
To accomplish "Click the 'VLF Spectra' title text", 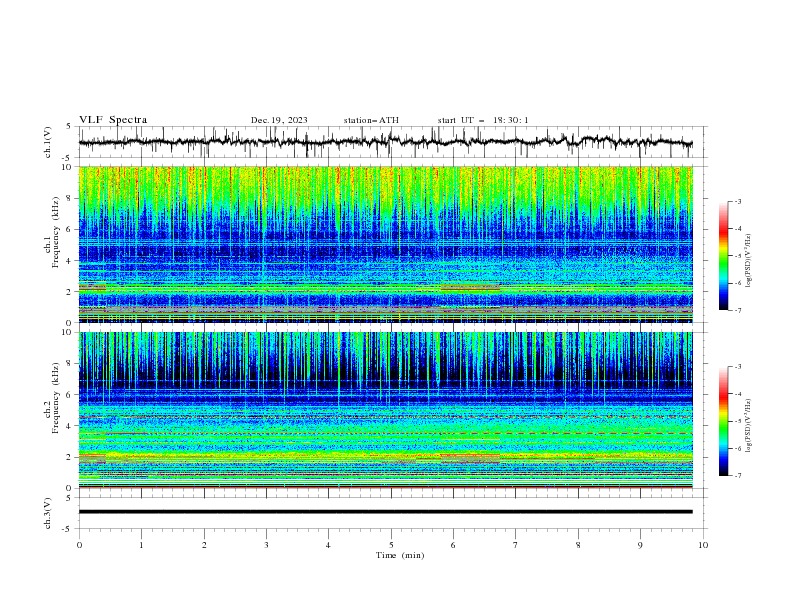I will (x=113, y=120).
